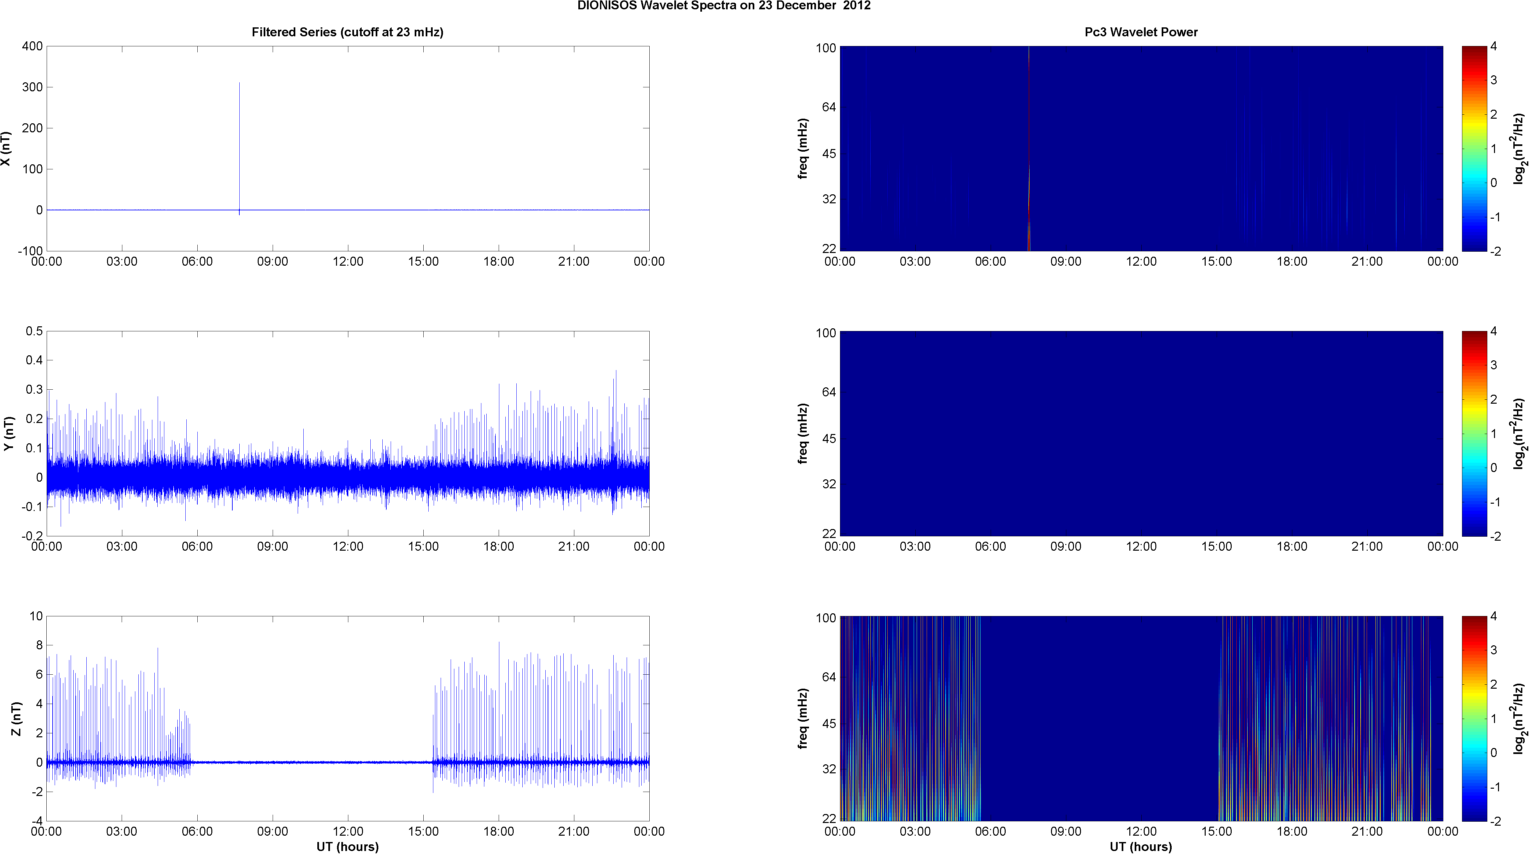Click the "-0.2" tick on the Y series plot
The width and height of the screenshot is (1529, 854).
pyautogui.click(x=32, y=536)
